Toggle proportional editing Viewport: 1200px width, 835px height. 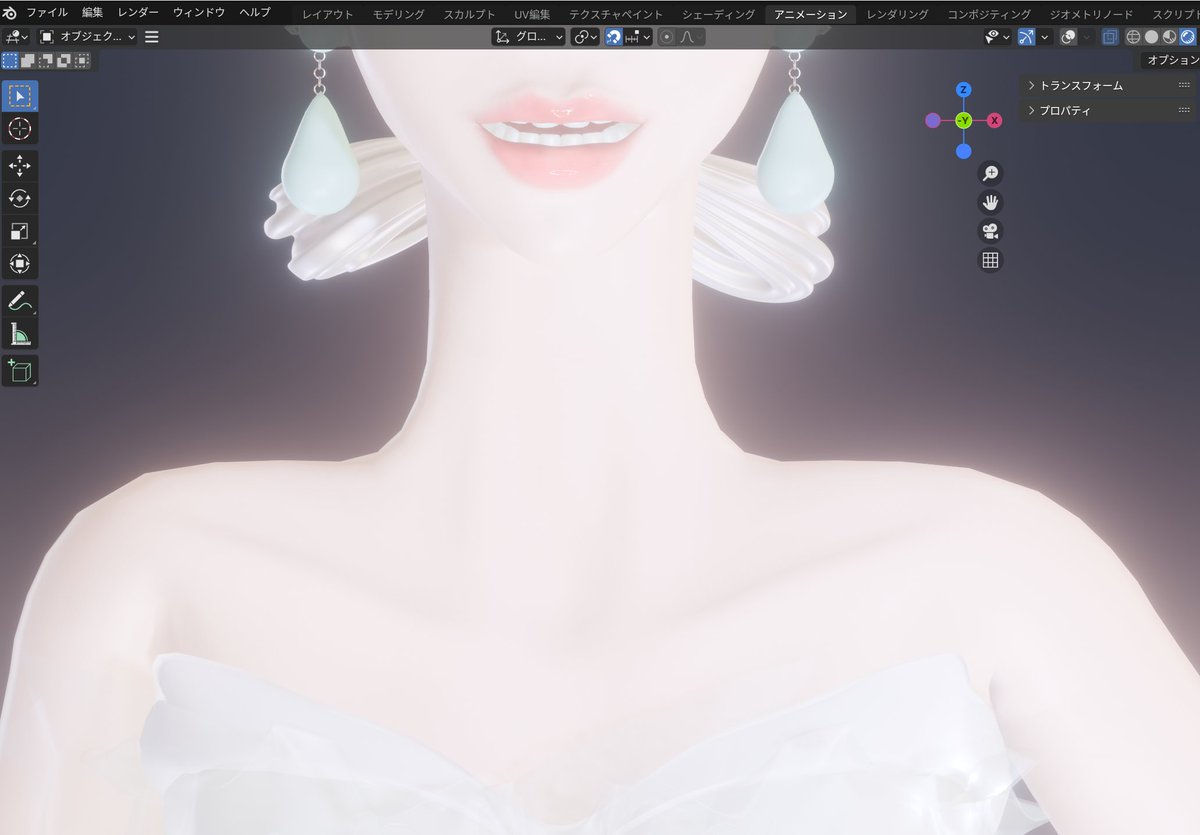coord(667,37)
